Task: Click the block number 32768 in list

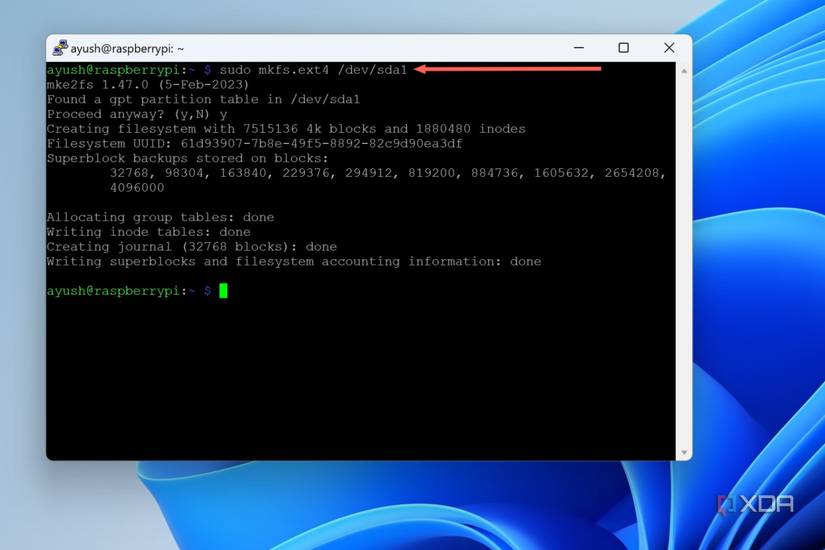Action: (129, 173)
